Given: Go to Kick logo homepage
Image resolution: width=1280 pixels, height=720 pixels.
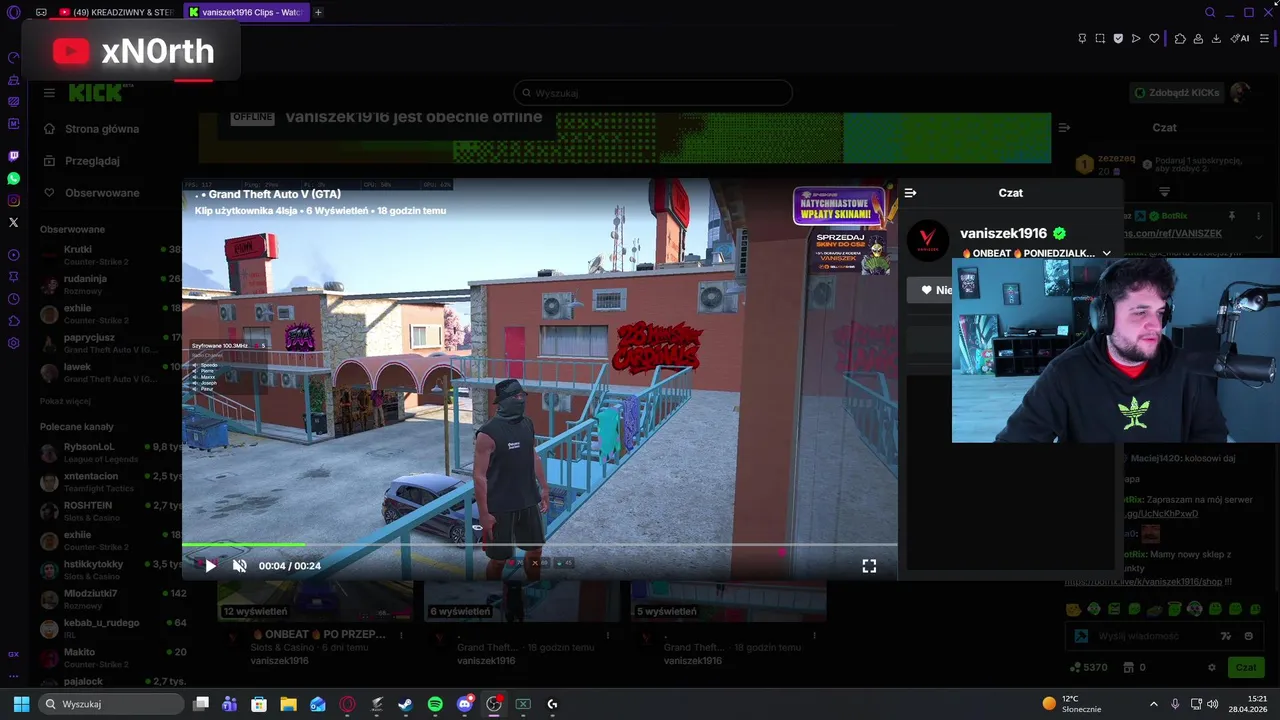Looking at the screenshot, I should click(x=96, y=93).
